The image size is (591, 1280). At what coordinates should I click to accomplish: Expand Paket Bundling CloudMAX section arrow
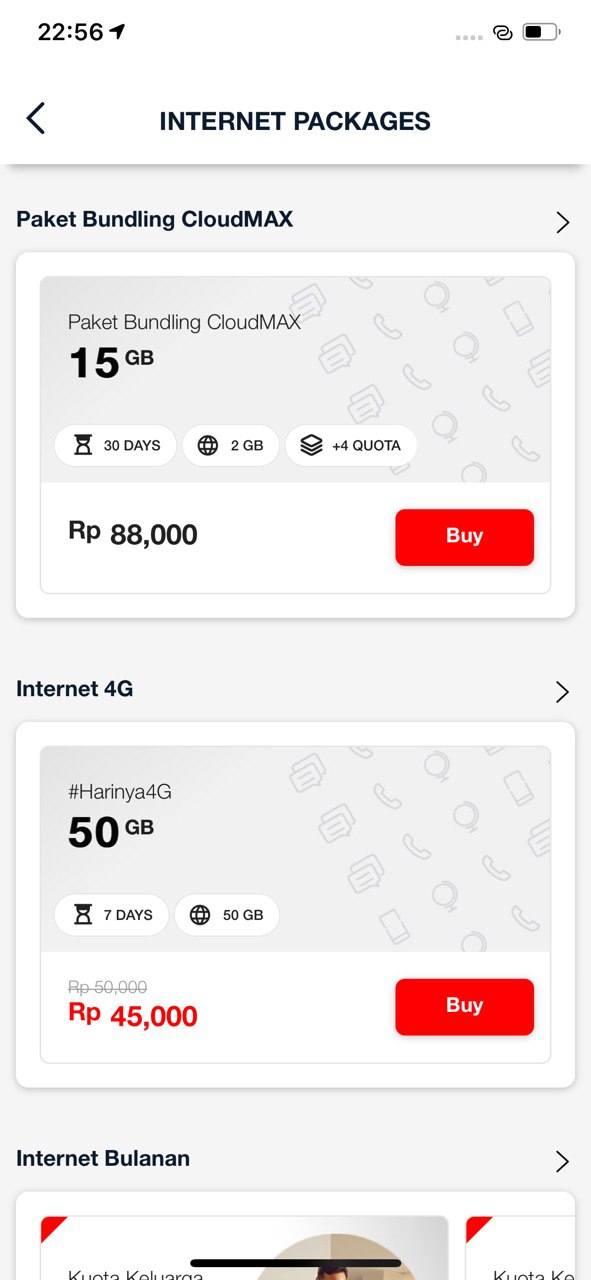click(562, 222)
